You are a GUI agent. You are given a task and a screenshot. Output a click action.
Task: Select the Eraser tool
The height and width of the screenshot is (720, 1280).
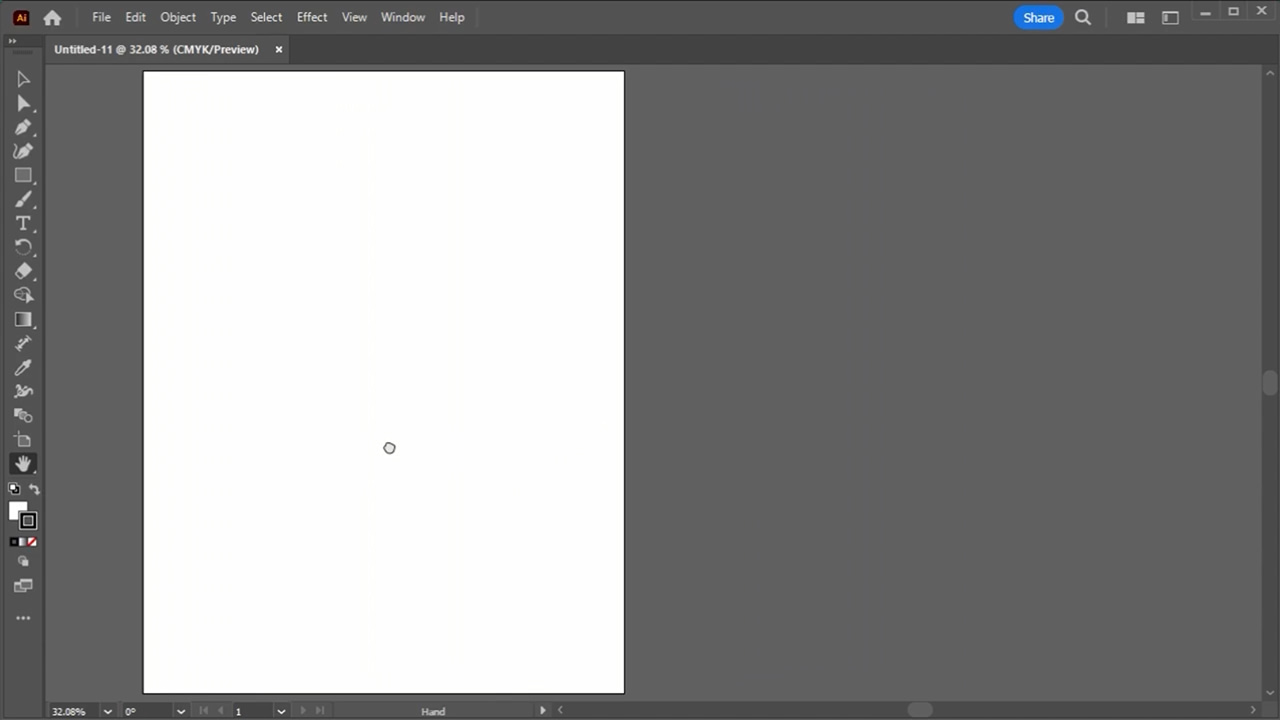pyautogui.click(x=23, y=271)
